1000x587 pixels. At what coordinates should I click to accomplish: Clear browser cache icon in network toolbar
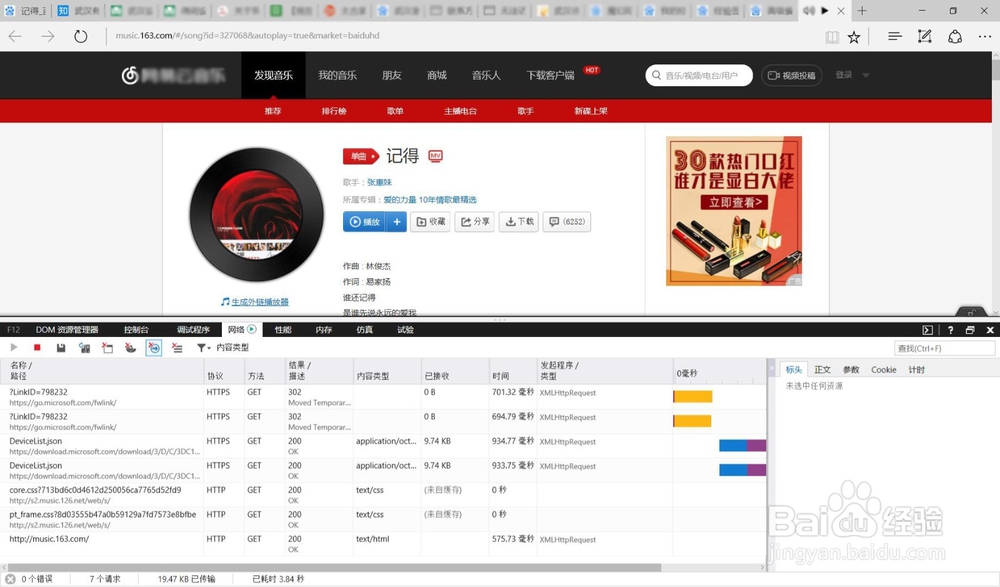[107, 348]
